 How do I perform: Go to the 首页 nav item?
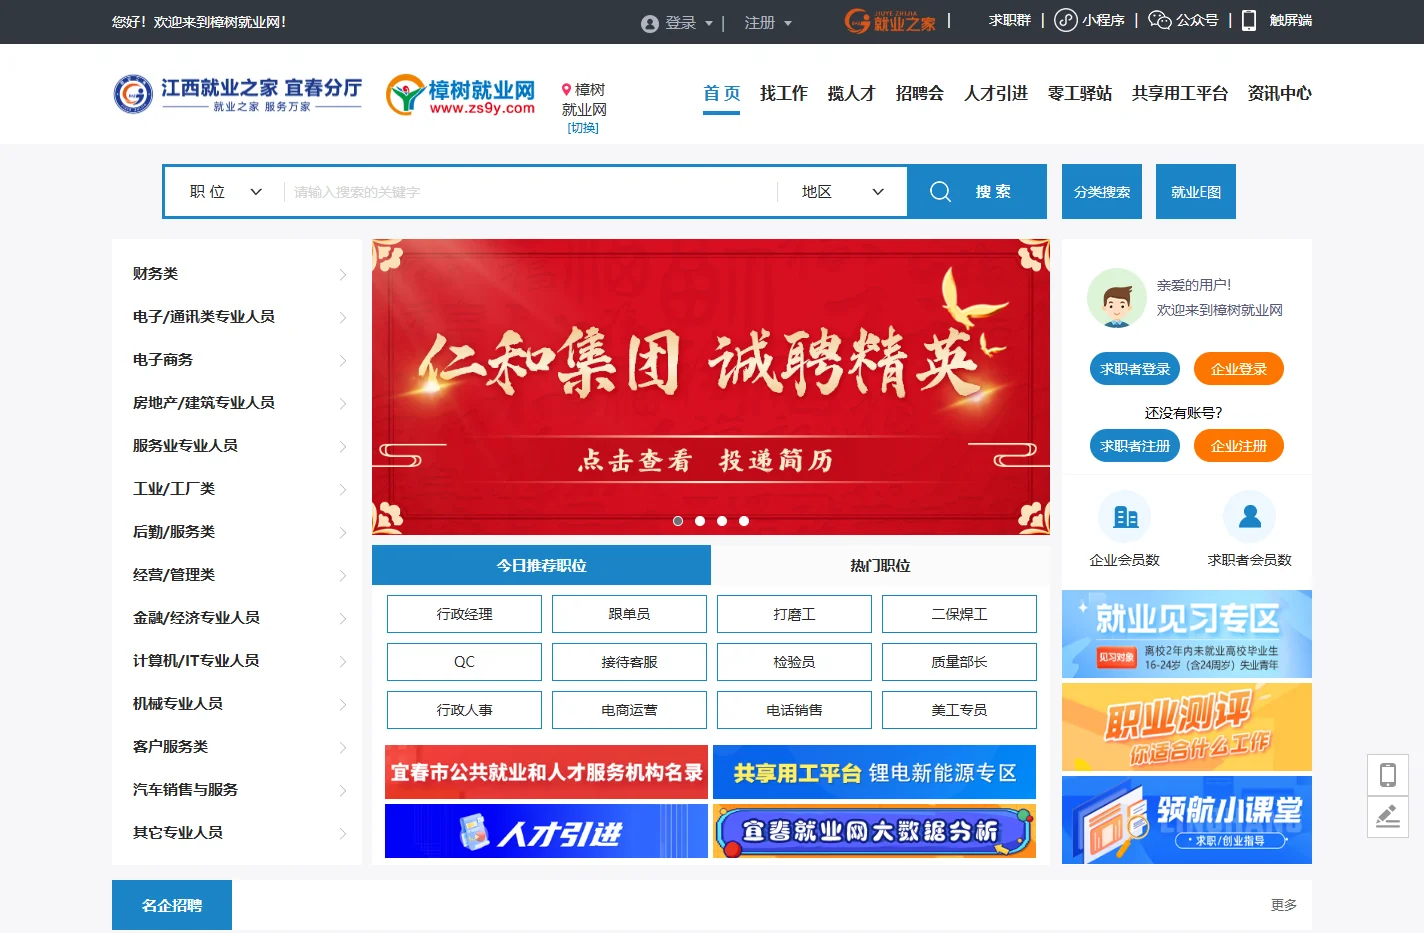point(721,93)
